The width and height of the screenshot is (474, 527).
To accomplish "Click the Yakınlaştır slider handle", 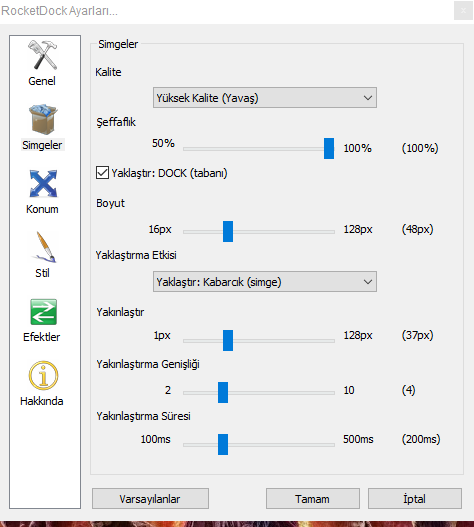I will (228, 340).
